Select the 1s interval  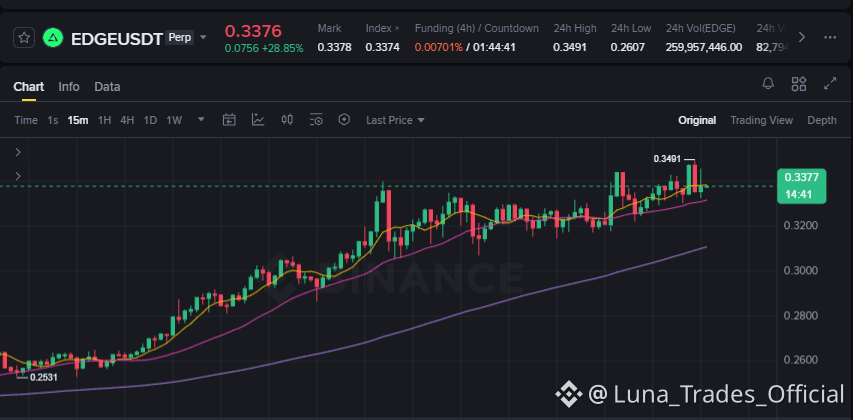click(53, 120)
